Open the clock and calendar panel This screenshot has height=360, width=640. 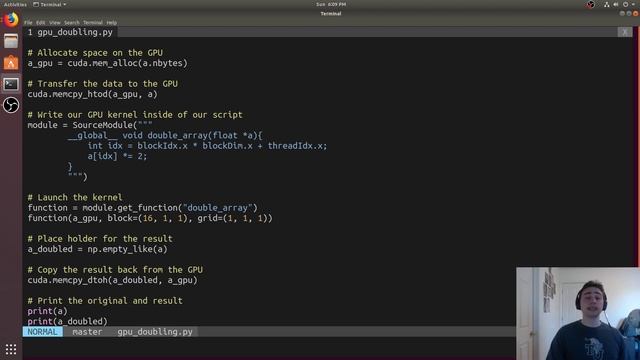click(331, 4)
